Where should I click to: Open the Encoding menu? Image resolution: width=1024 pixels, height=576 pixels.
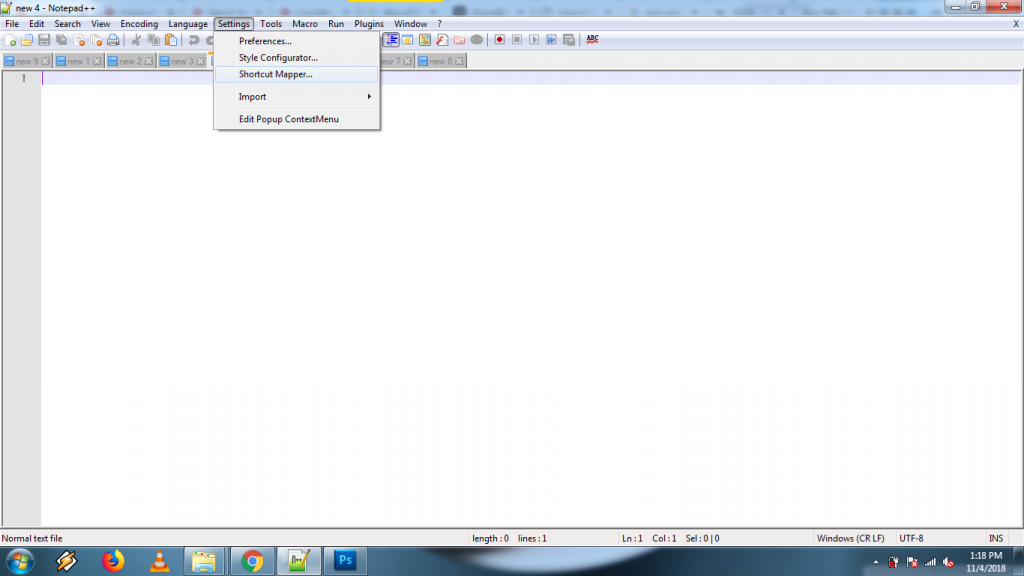point(139,24)
